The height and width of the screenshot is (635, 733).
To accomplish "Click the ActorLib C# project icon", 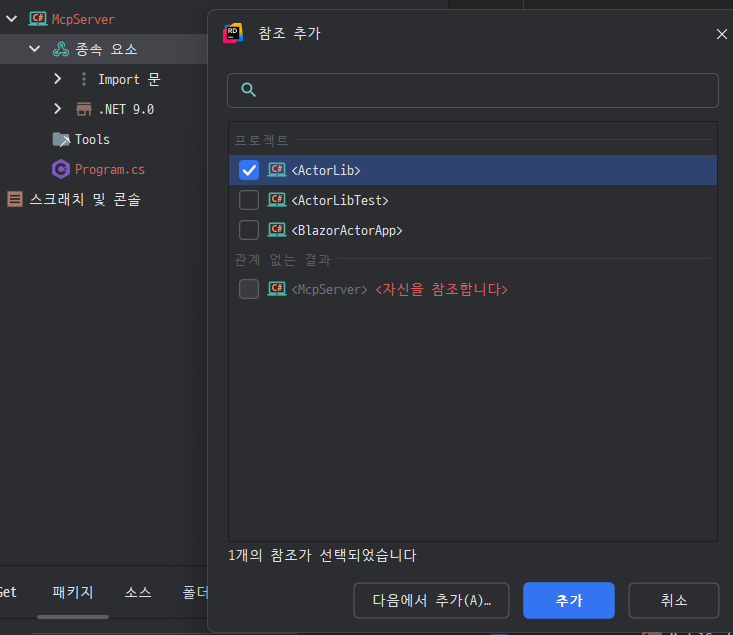I will tap(277, 171).
